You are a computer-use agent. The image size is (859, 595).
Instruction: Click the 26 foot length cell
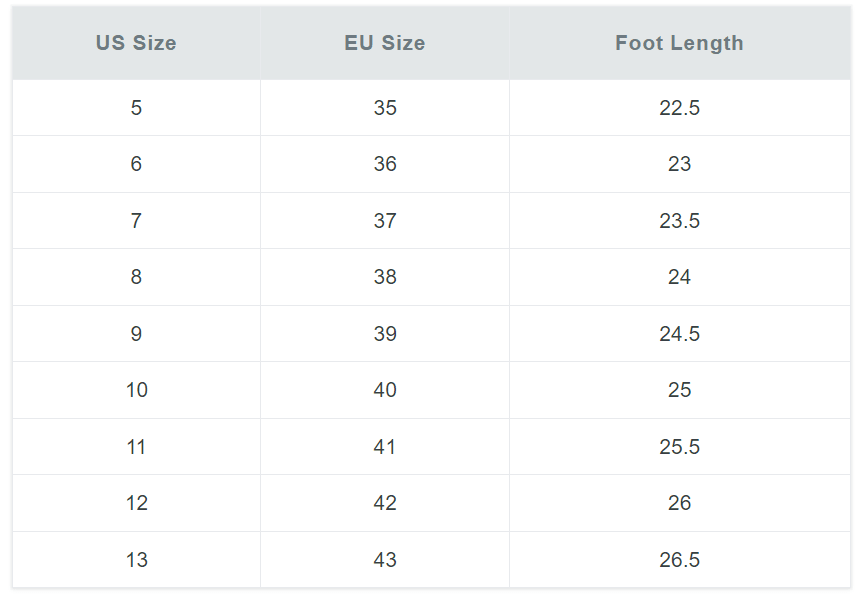[x=679, y=503]
